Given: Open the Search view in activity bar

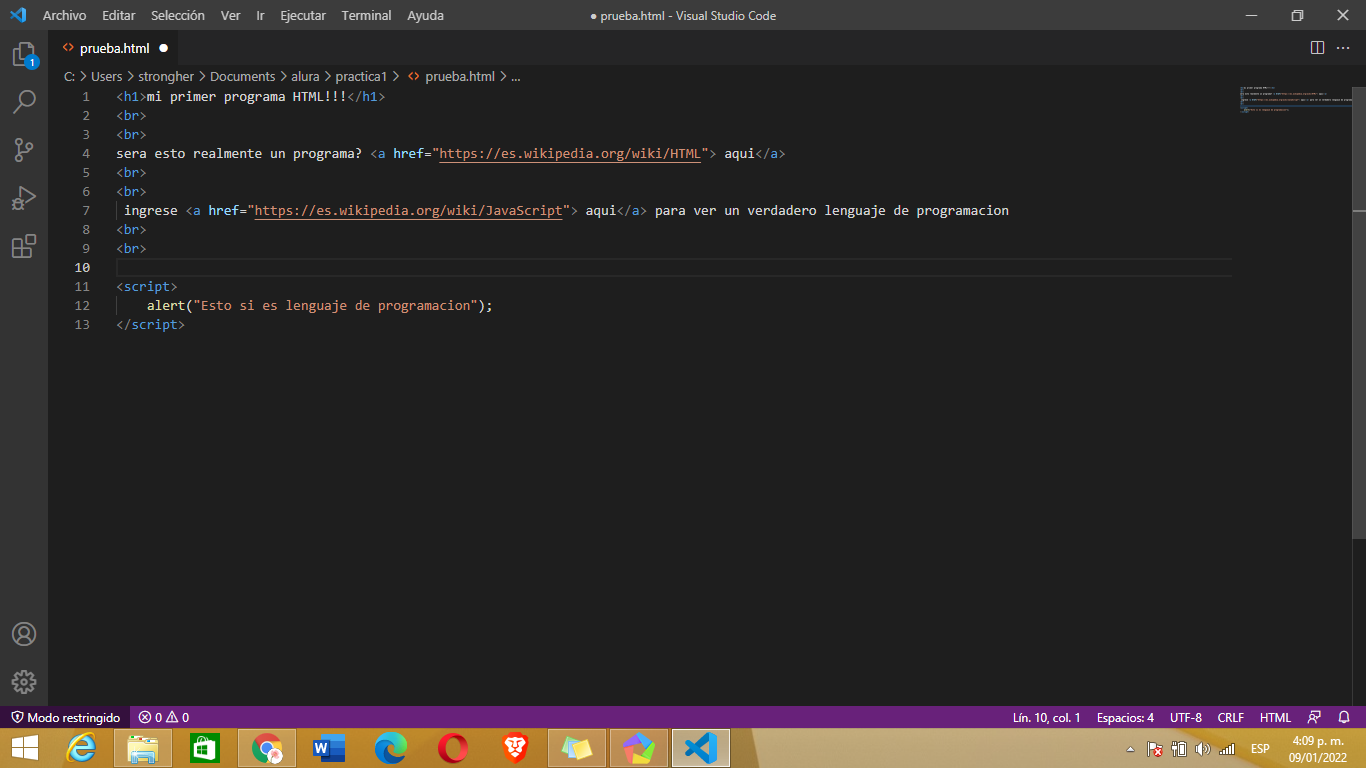Looking at the screenshot, I should click(24, 102).
